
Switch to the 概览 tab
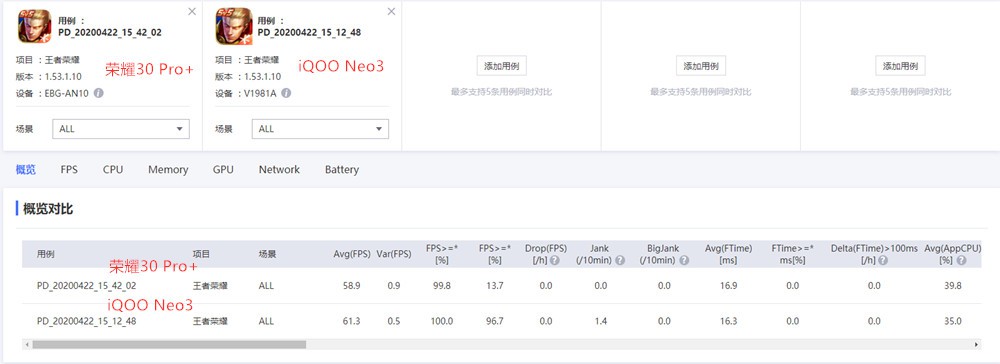coord(26,170)
